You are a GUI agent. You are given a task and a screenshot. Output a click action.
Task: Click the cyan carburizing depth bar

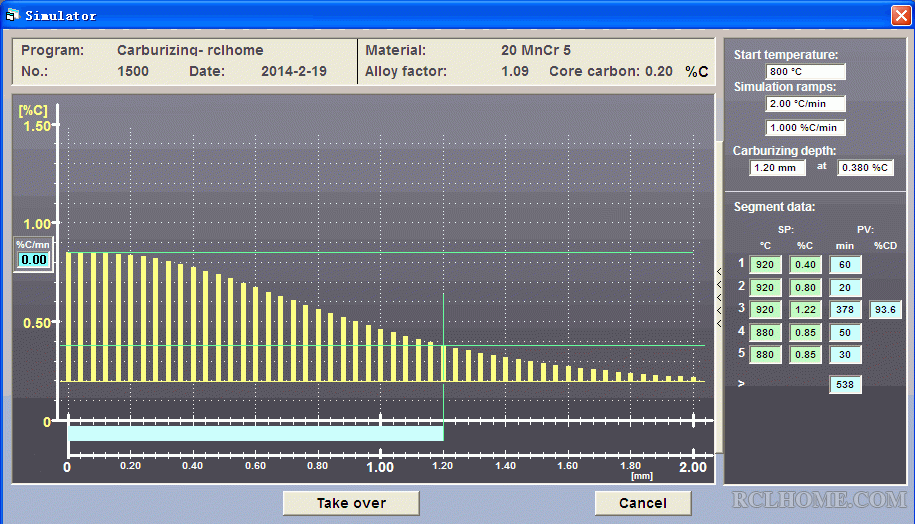256,433
